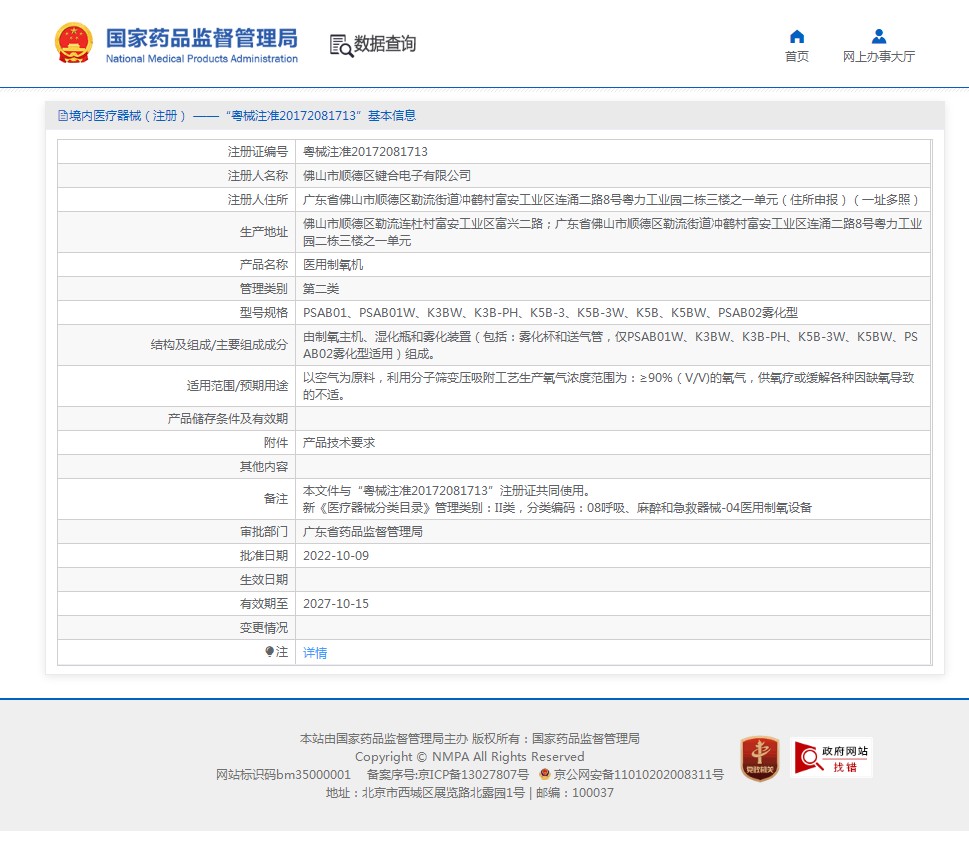Click the 注册人名称 row label

coord(258,176)
